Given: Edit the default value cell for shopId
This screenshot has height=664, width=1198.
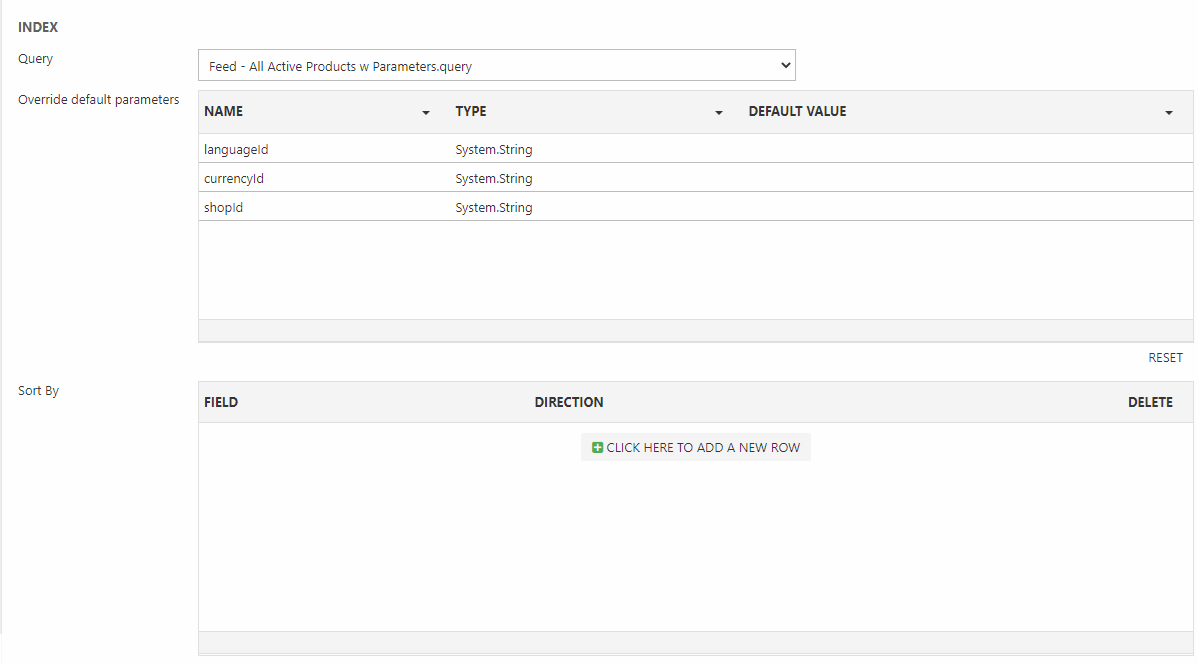Looking at the screenshot, I should click(x=960, y=207).
